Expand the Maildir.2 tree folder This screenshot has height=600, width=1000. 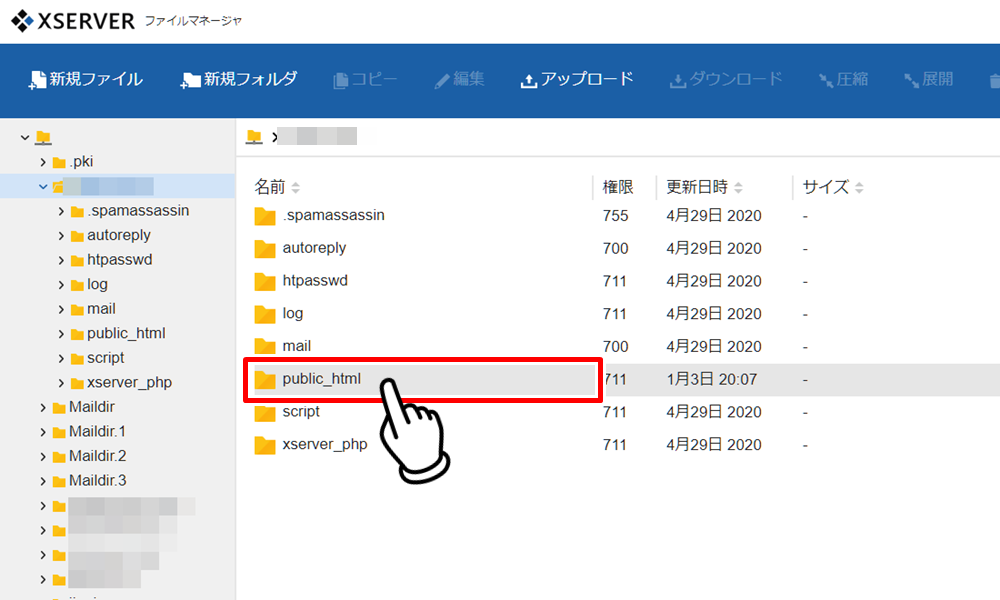(43, 457)
